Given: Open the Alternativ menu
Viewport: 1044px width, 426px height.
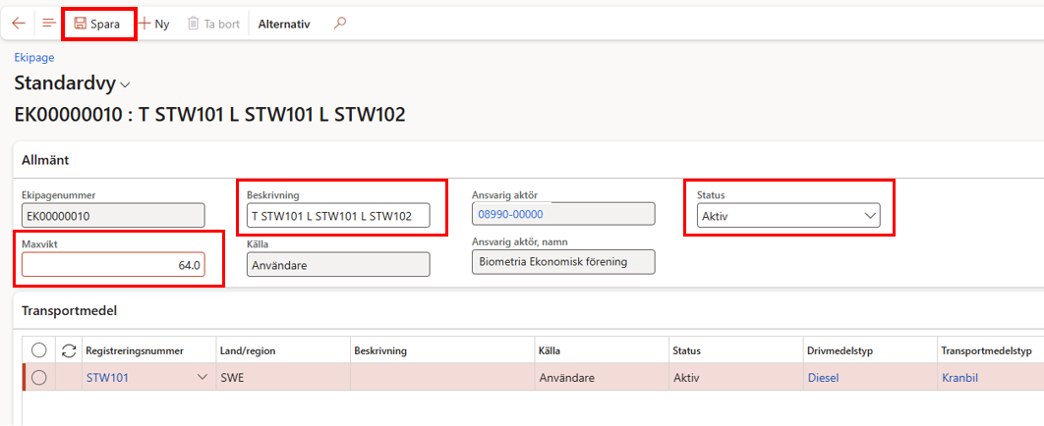Looking at the screenshot, I should click(284, 24).
